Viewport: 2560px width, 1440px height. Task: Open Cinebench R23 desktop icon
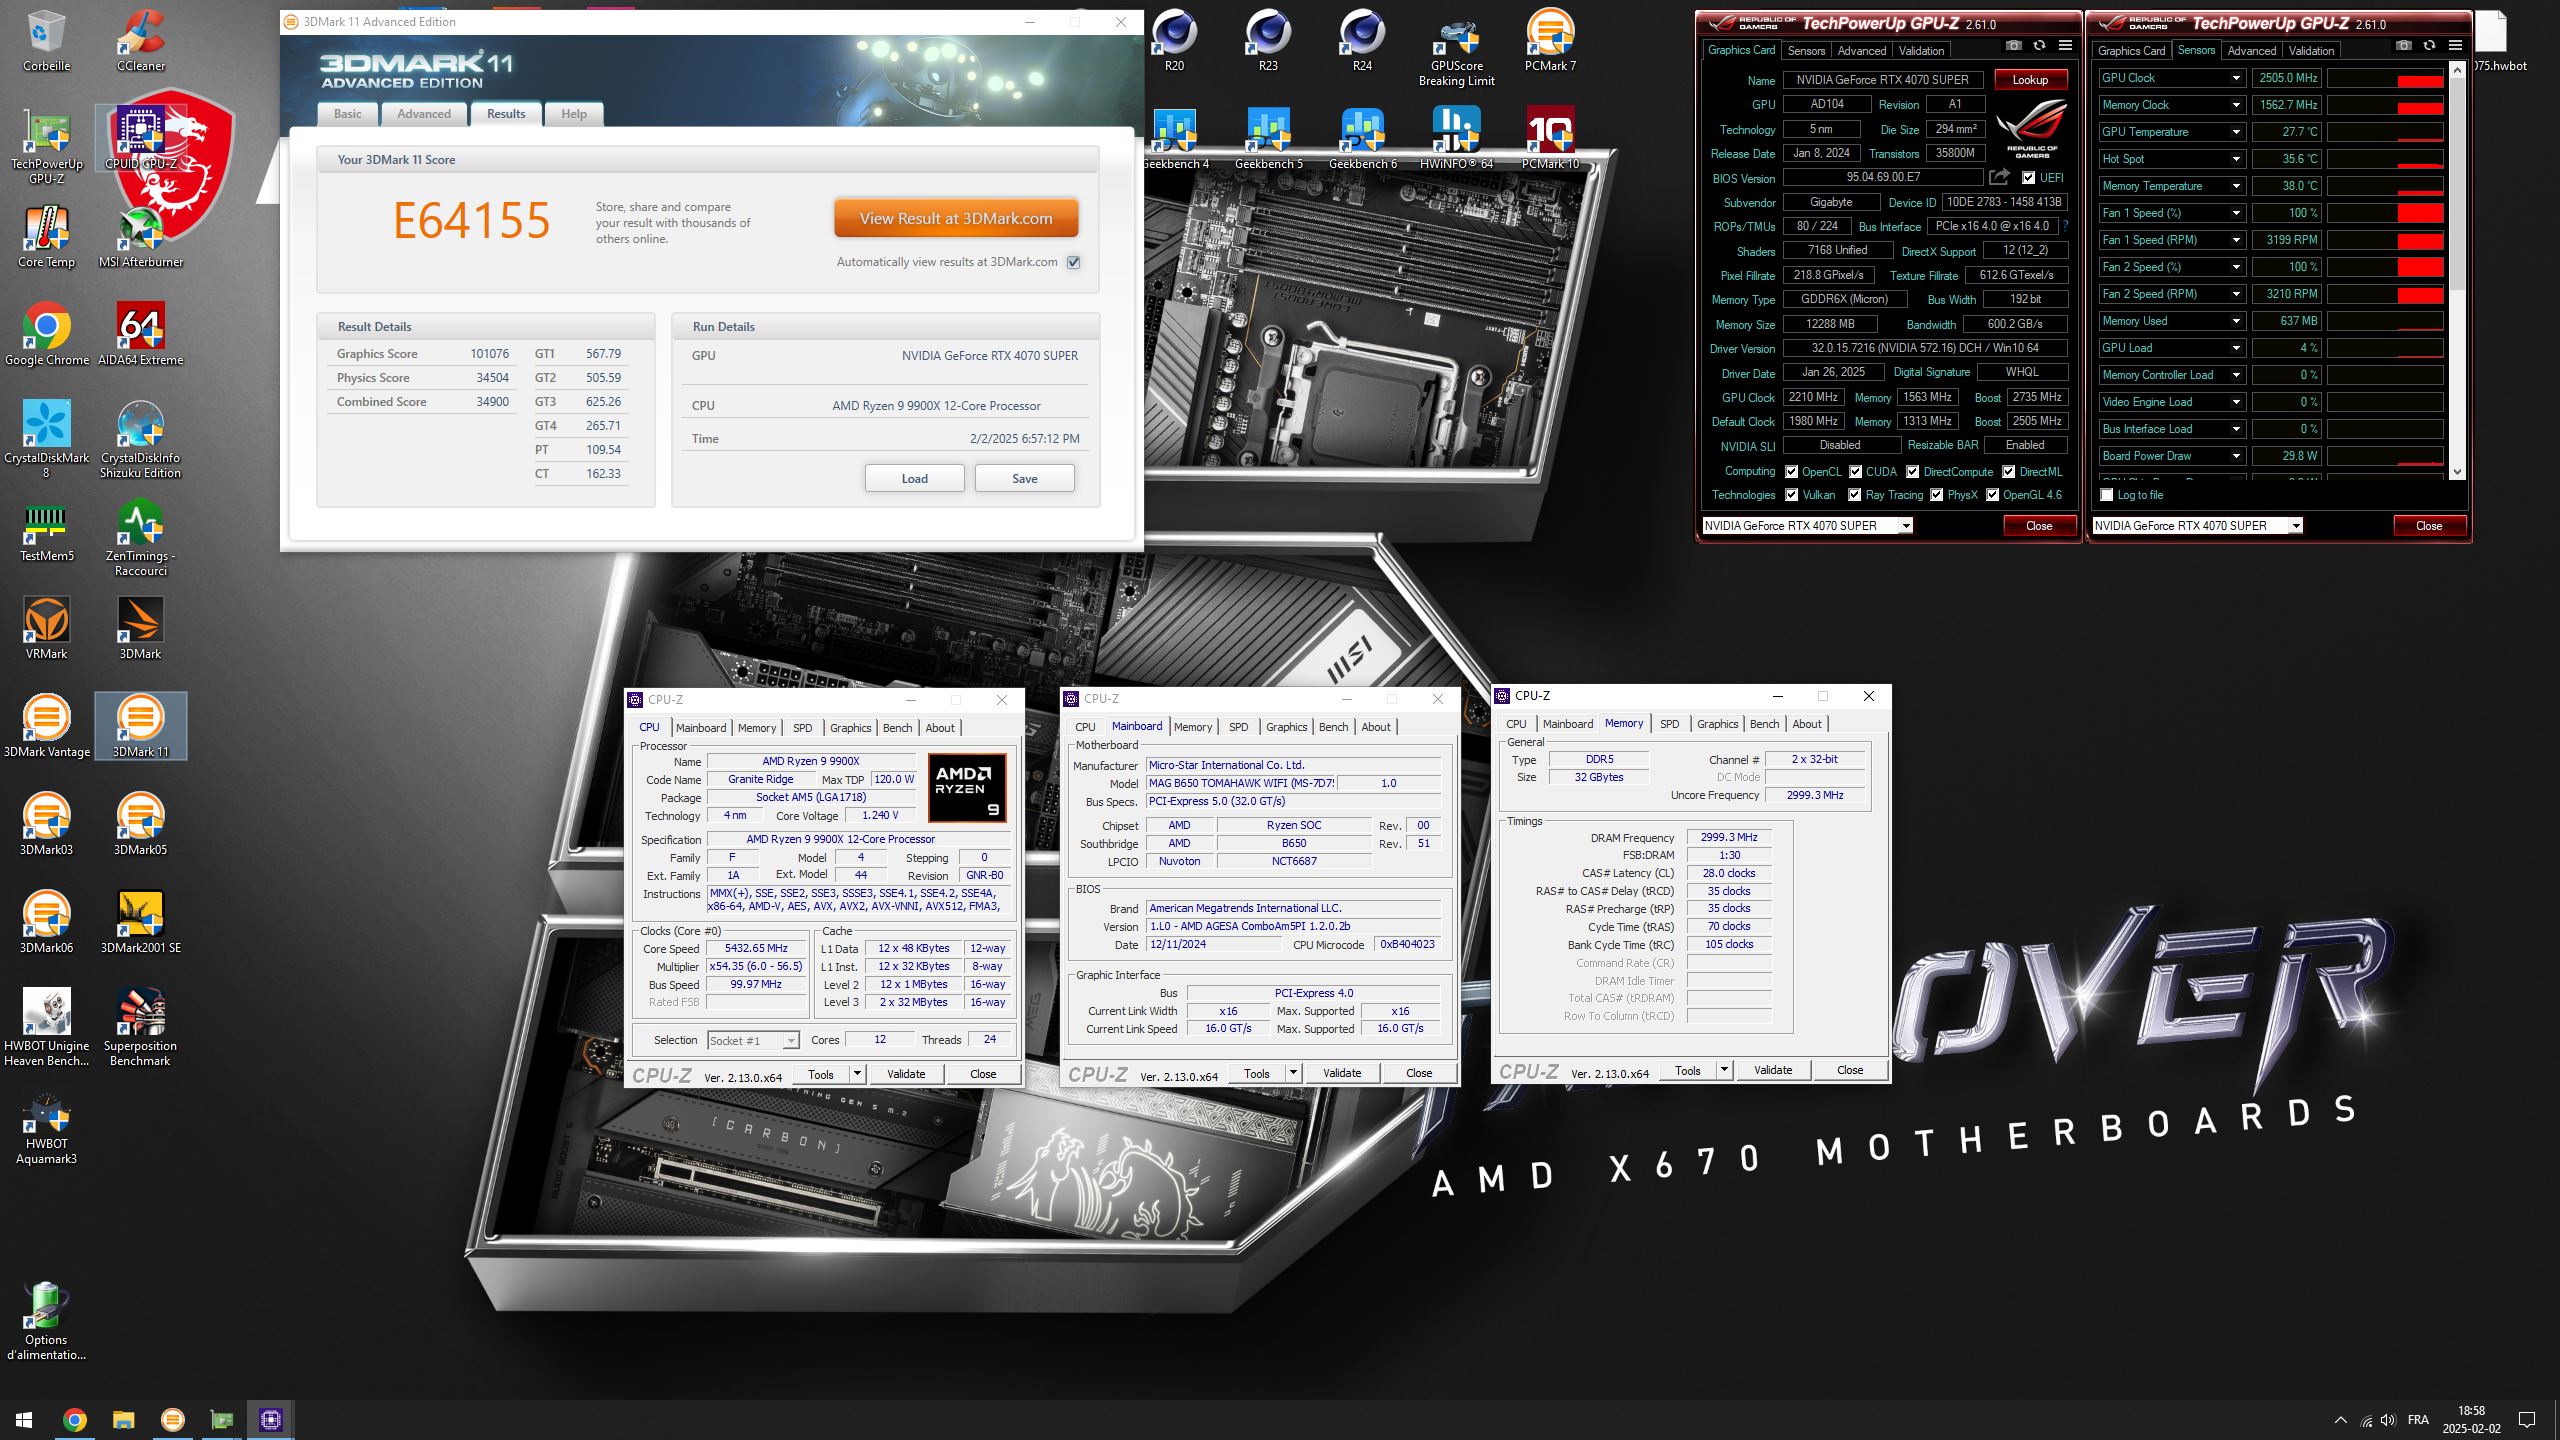[1268, 40]
